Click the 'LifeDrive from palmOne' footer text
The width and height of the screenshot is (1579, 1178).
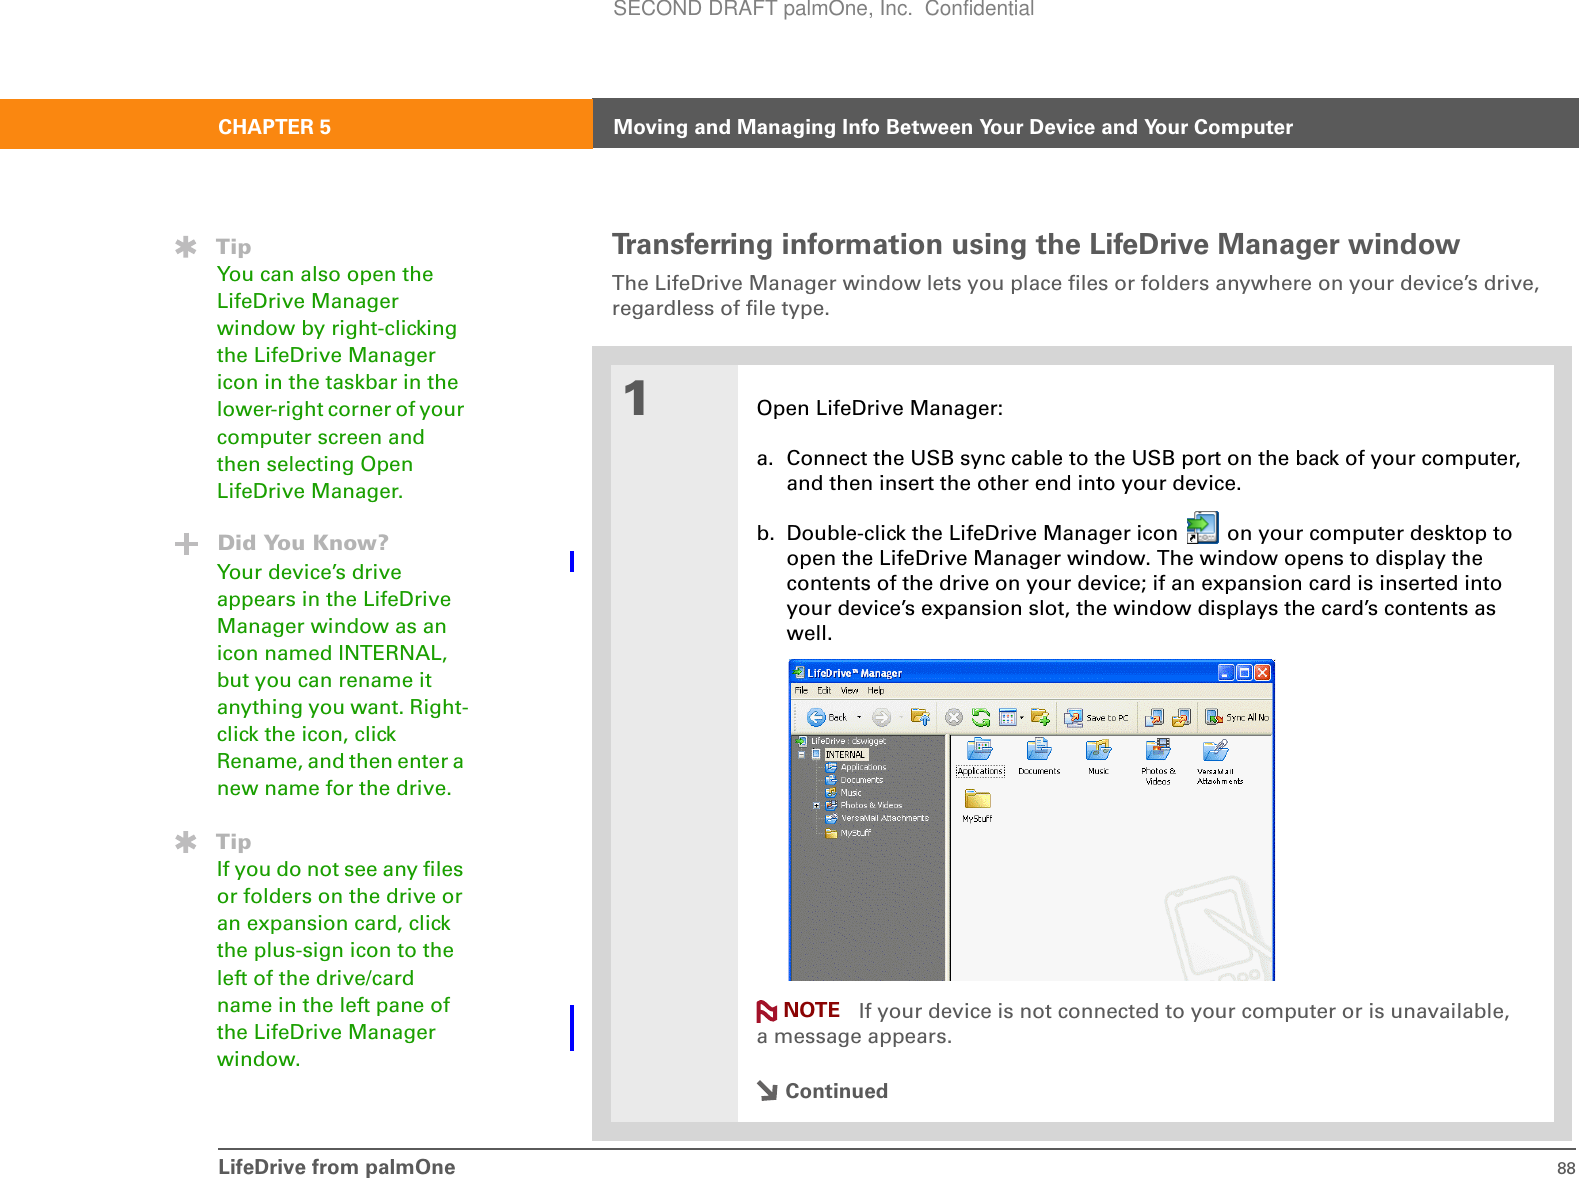337,1167
